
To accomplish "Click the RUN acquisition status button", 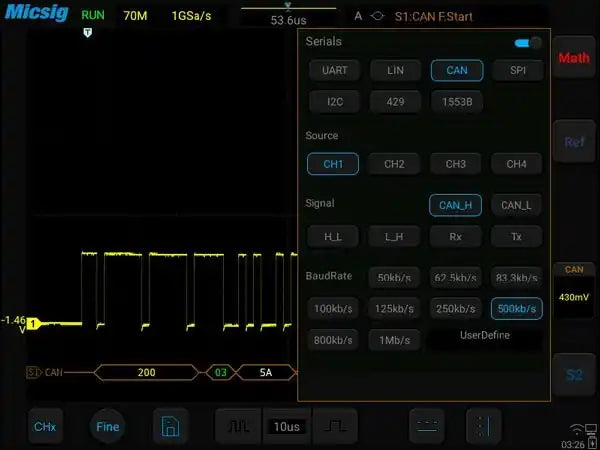I will pyautogui.click(x=92, y=16).
